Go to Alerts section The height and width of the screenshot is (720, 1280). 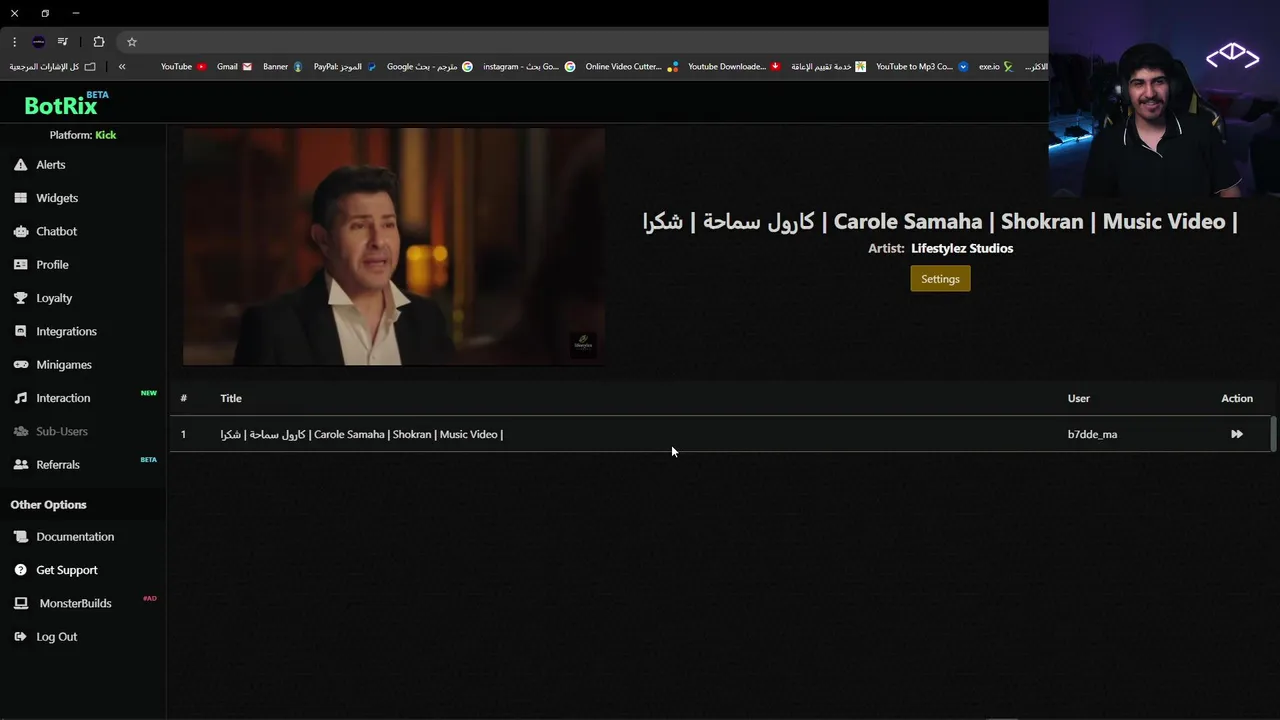(51, 165)
